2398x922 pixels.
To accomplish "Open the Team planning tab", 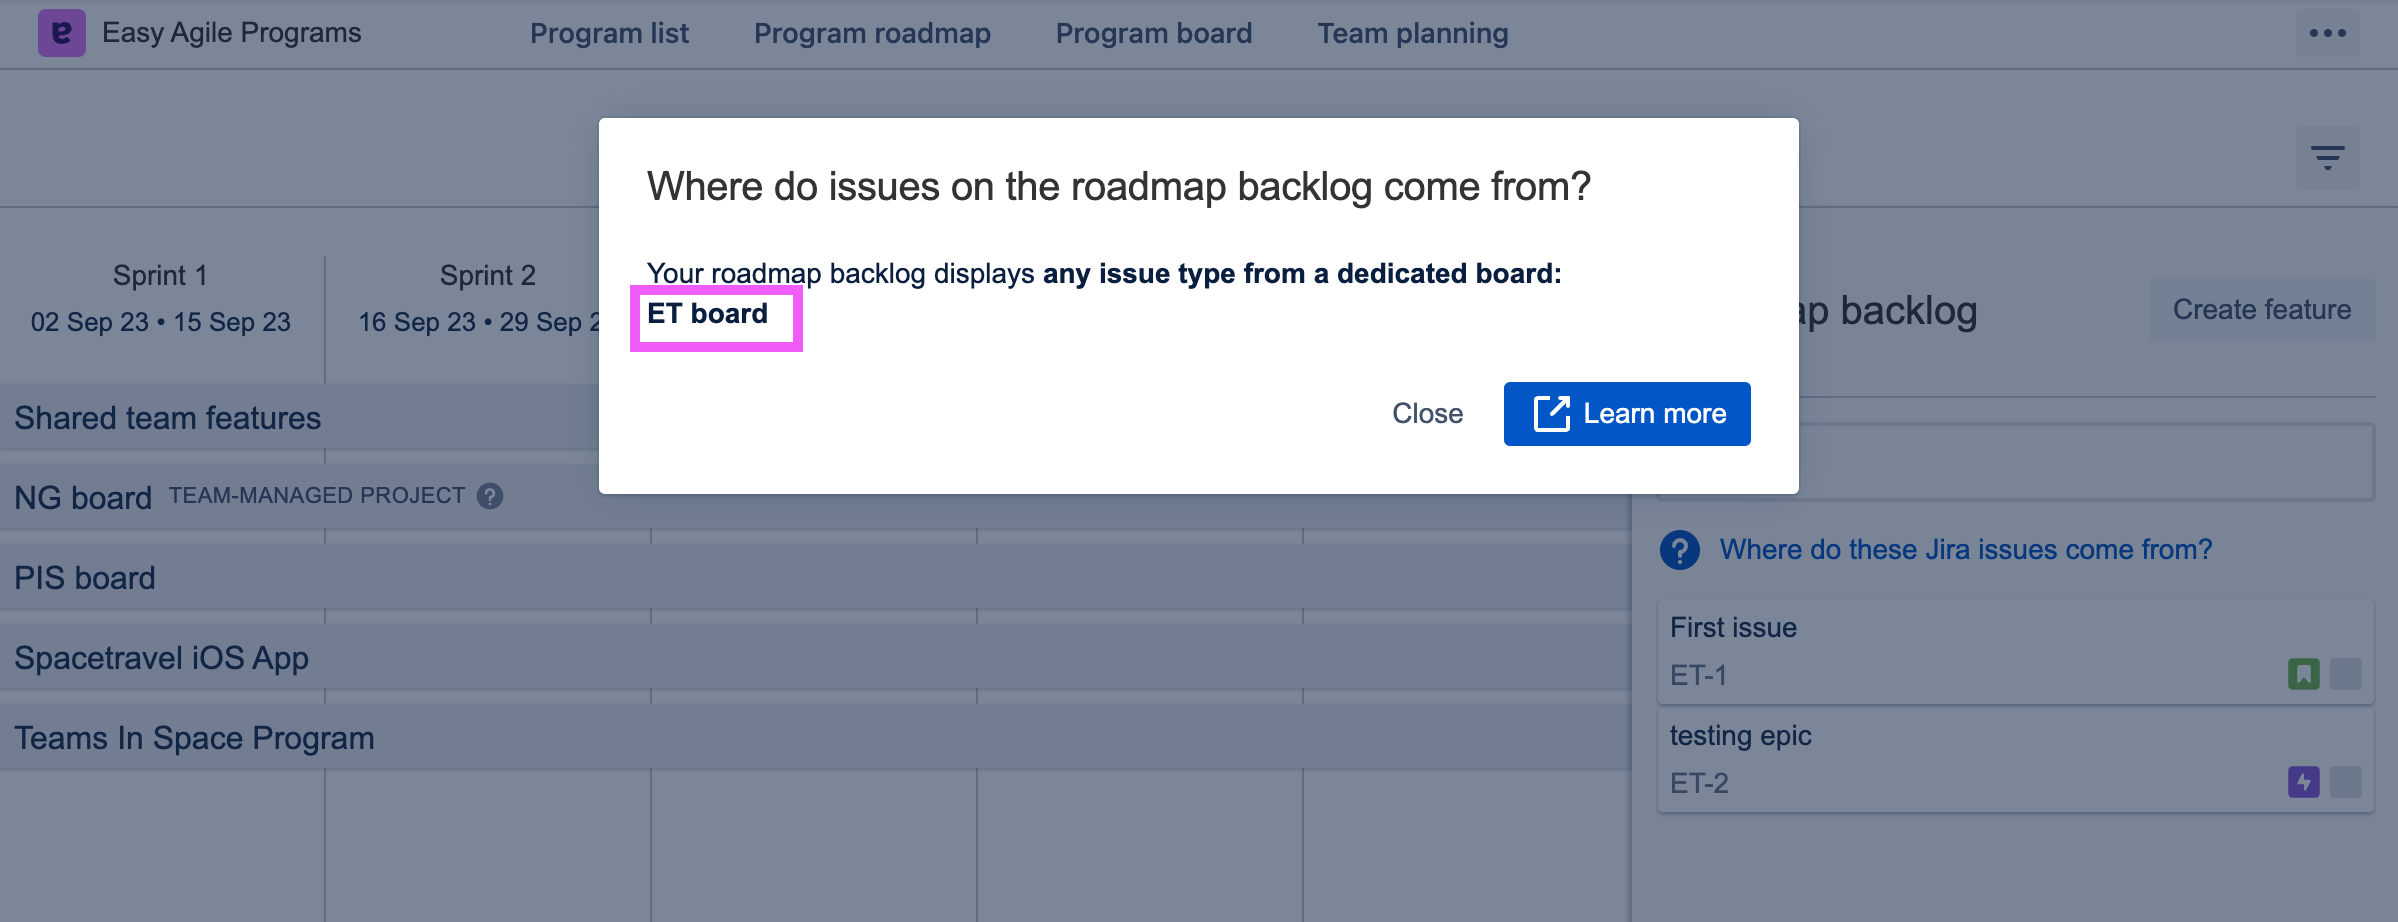I will (x=1413, y=32).
